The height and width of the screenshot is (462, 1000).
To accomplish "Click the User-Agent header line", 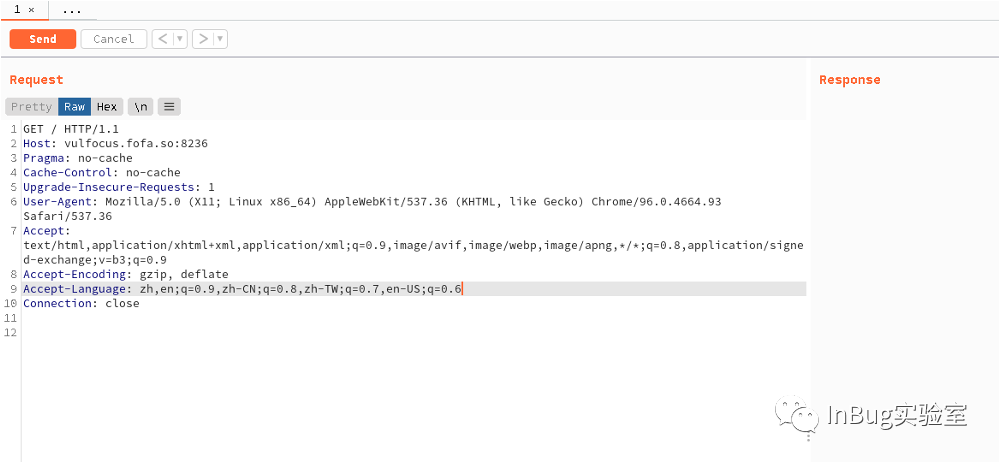I will [372, 202].
